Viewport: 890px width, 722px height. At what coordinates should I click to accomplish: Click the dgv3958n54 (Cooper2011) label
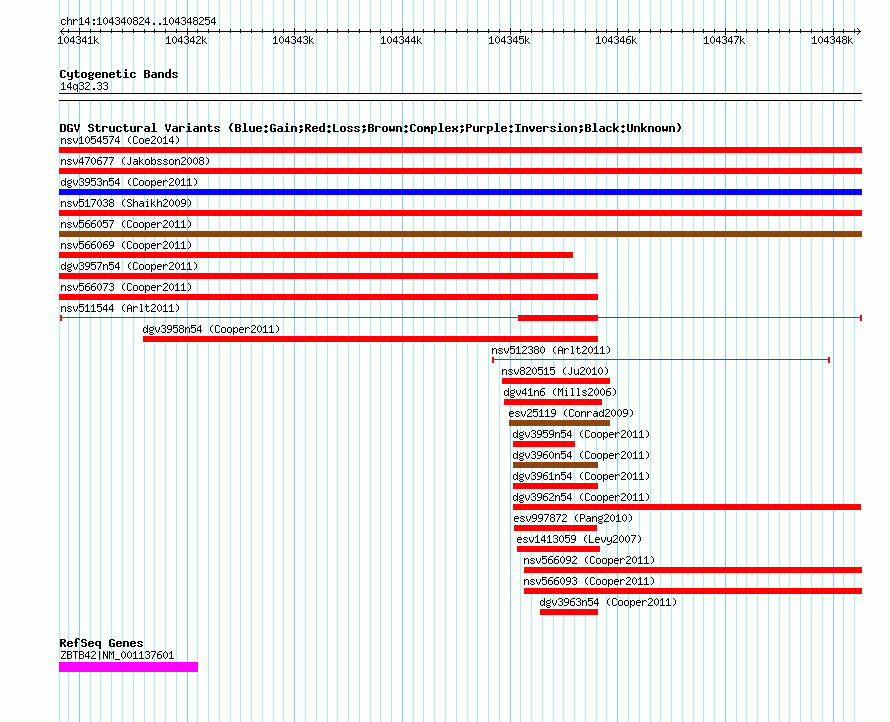tap(211, 329)
